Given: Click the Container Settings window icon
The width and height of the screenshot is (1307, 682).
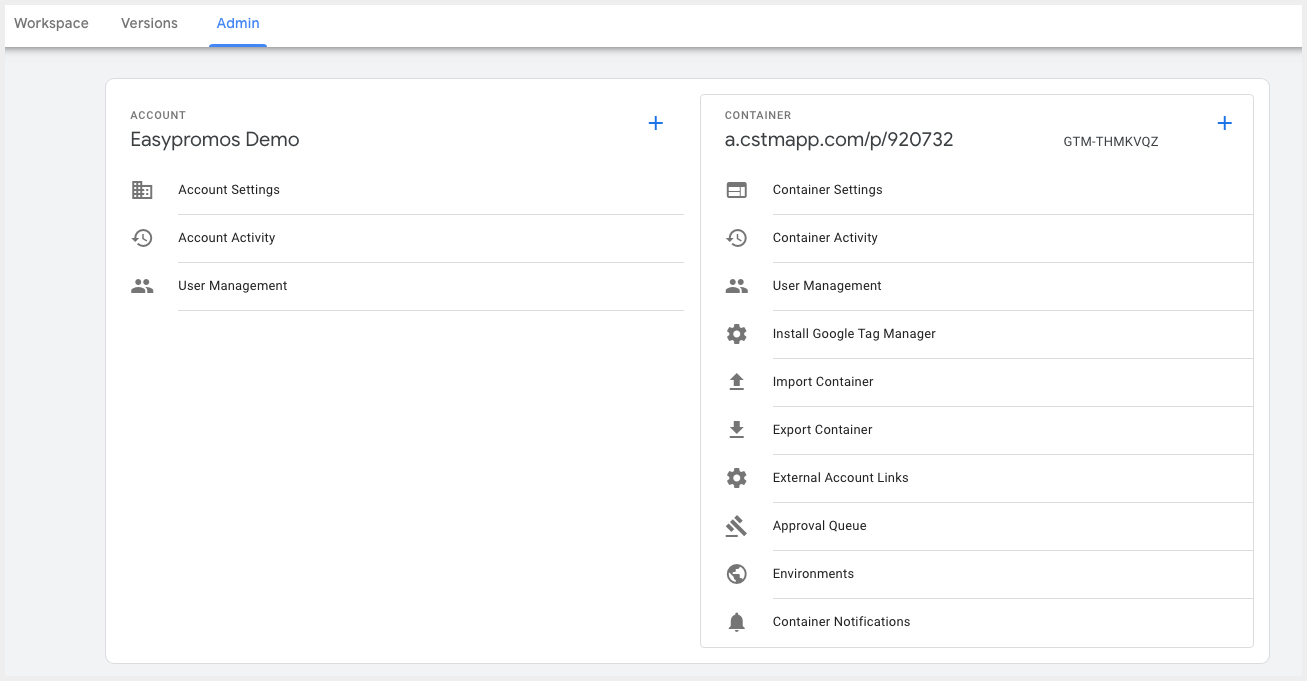Looking at the screenshot, I should point(737,190).
